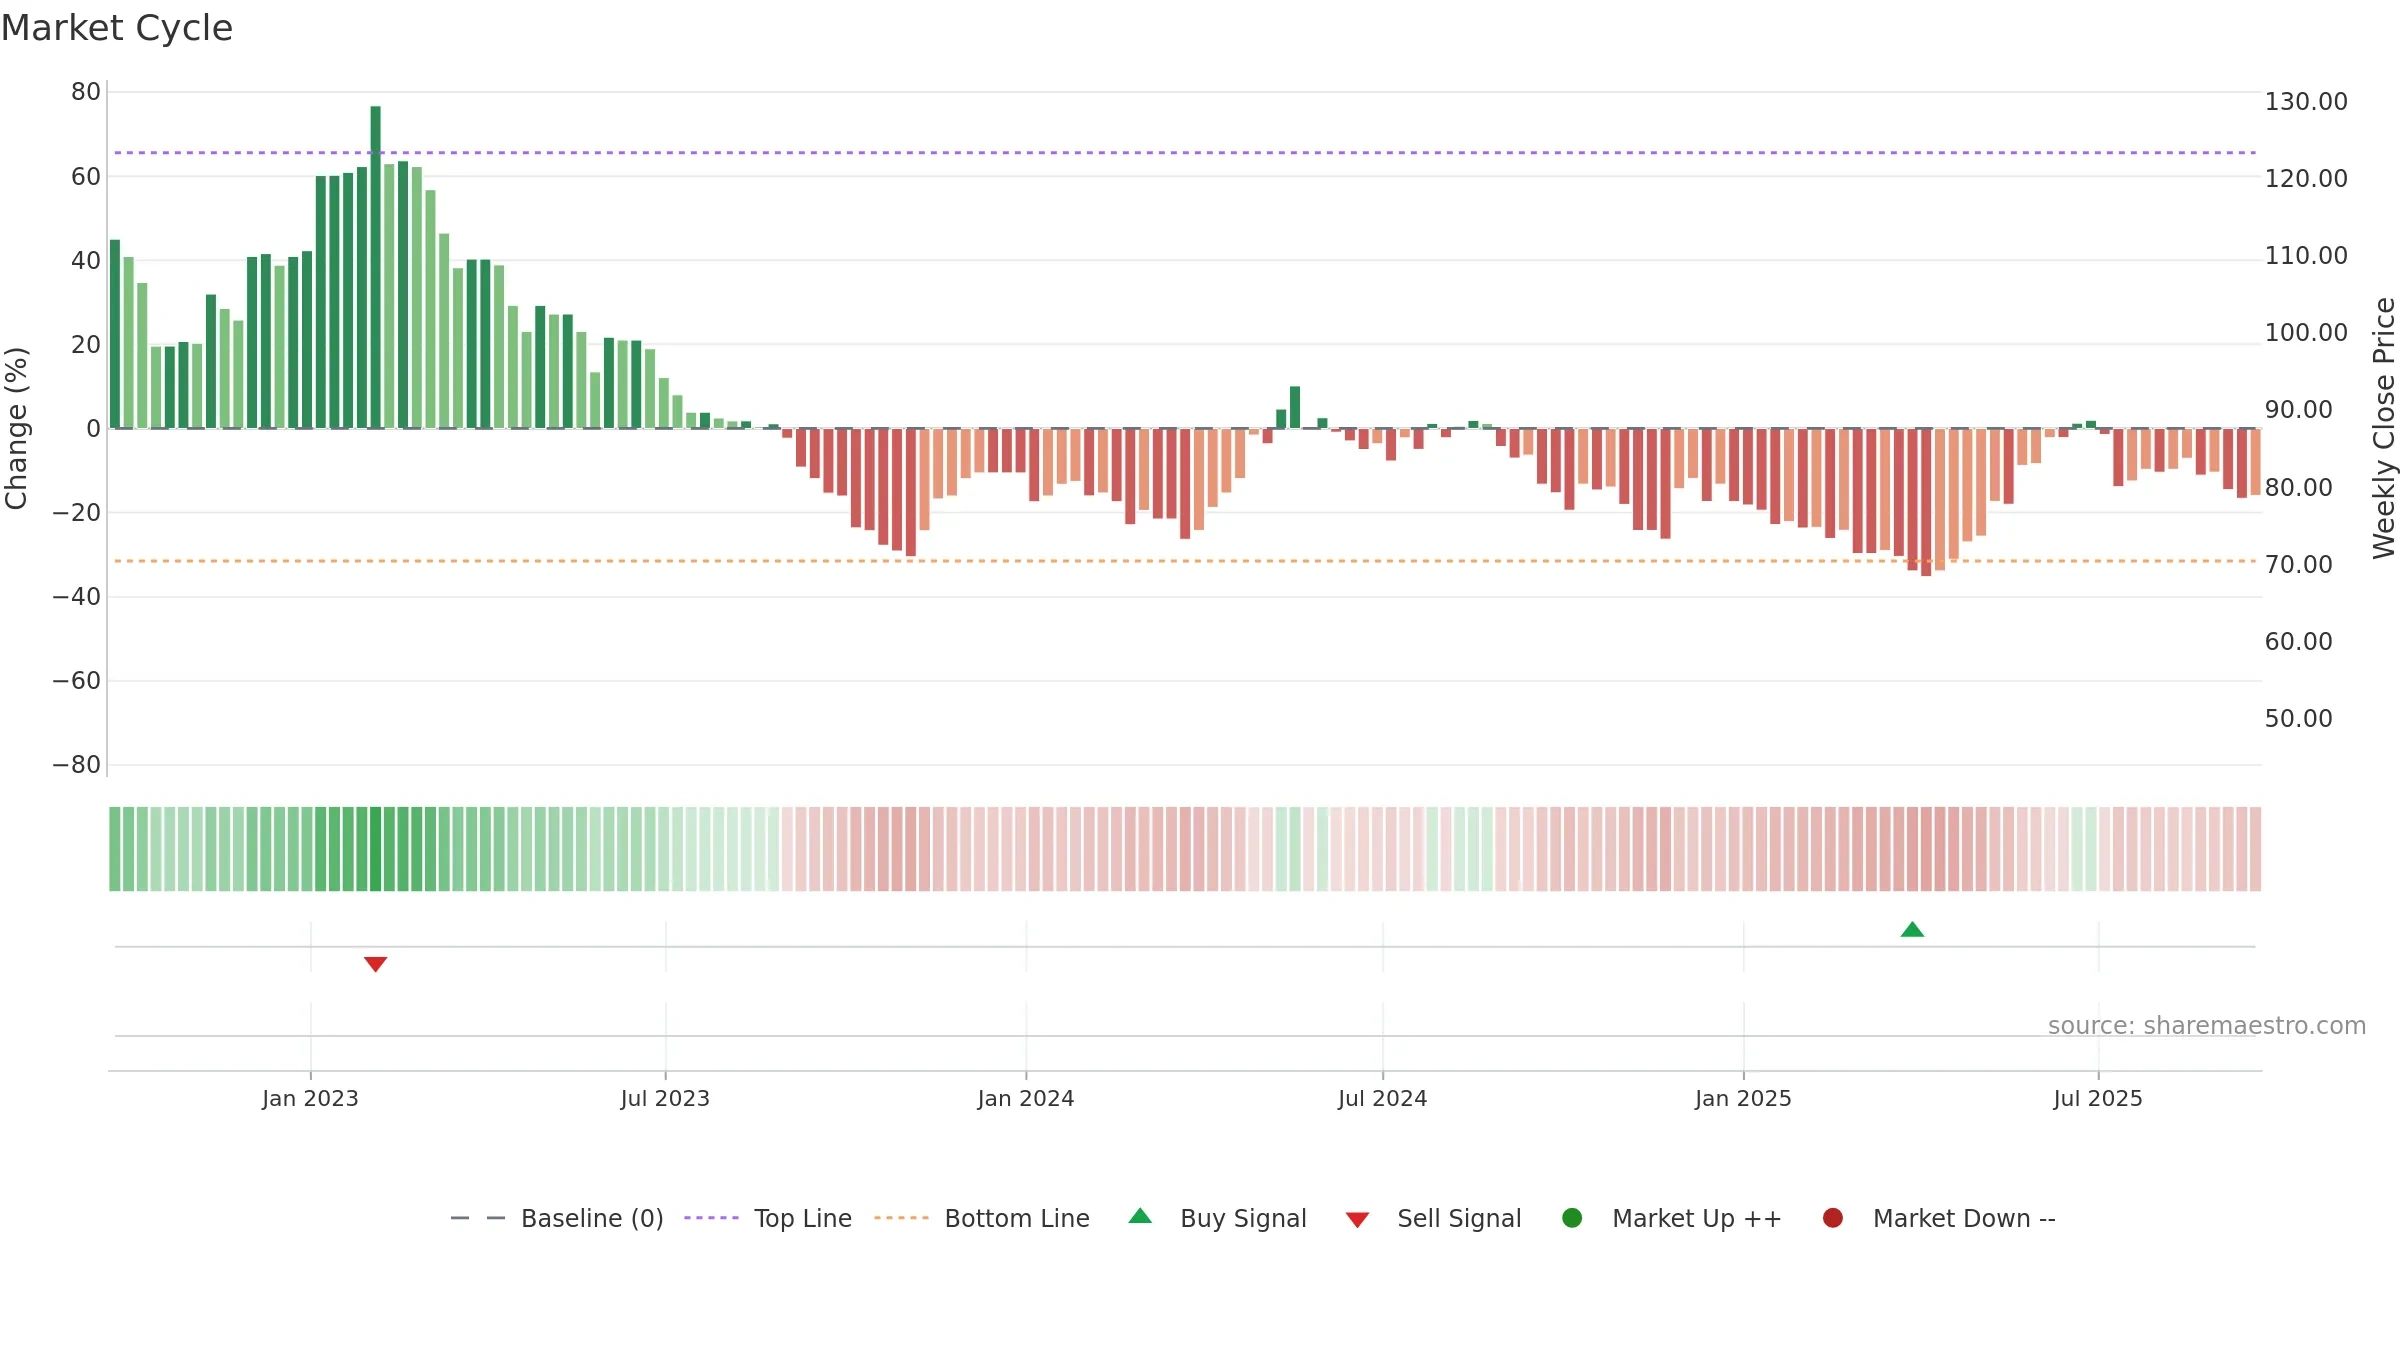The height and width of the screenshot is (1350, 2400).
Task: Click the 70.00 price axis label
Action: pyautogui.click(x=2299, y=565)
